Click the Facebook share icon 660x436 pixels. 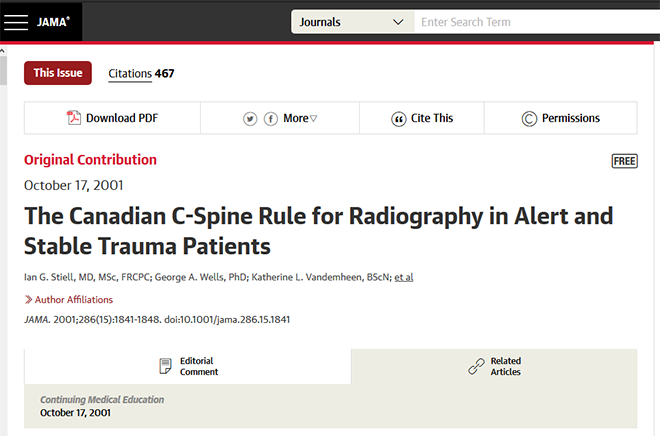(x=271, y=119)
